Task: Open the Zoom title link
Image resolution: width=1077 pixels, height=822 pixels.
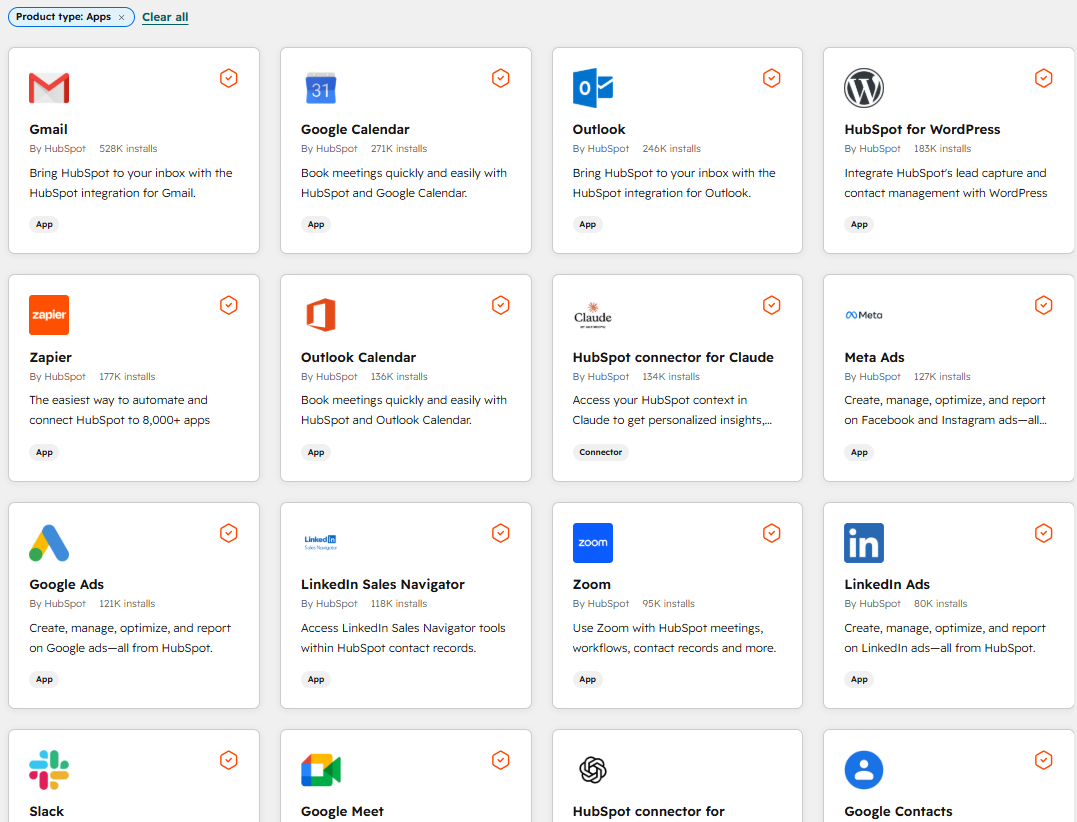Action: (591, 584)
